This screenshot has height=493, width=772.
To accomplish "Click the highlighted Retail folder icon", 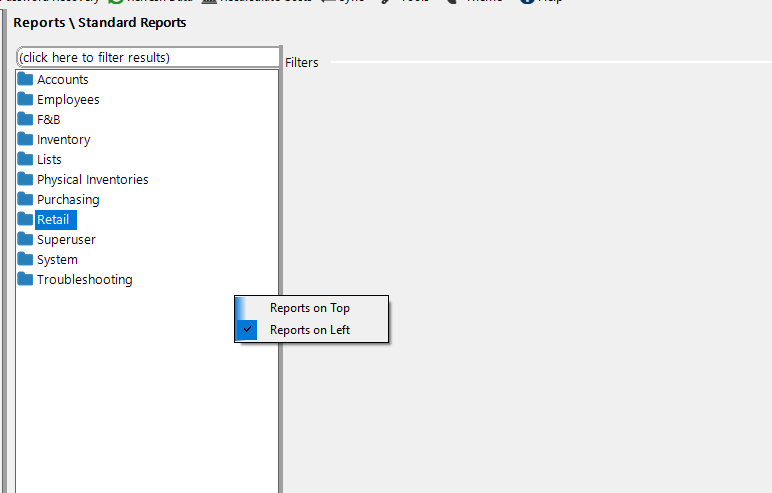I will click(x=25, y=219).
